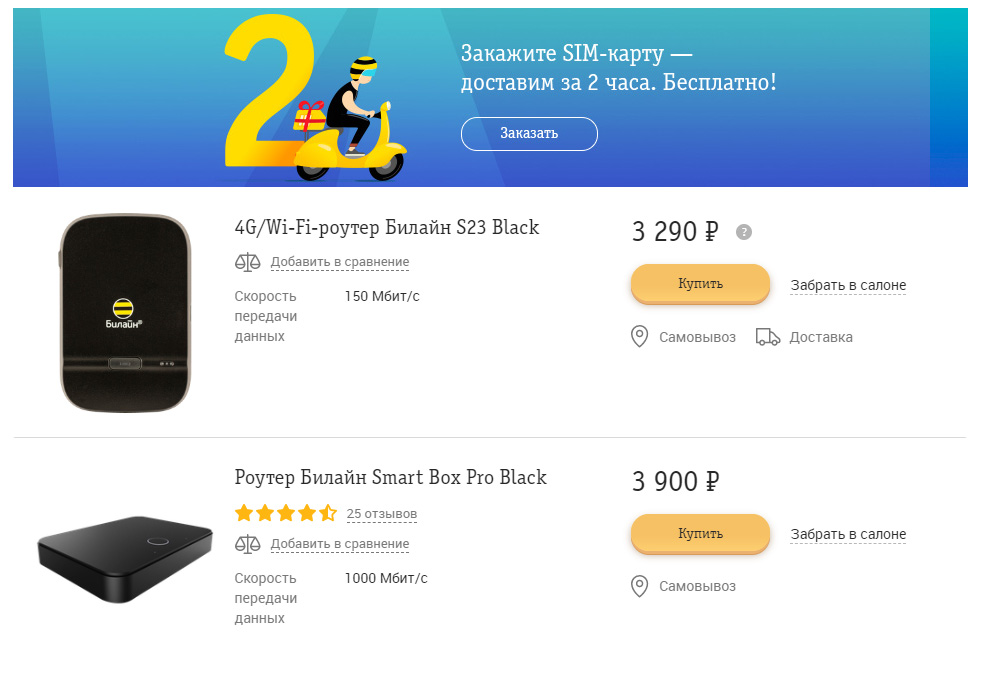Click the star rating of Smart Box Pro

285,514
